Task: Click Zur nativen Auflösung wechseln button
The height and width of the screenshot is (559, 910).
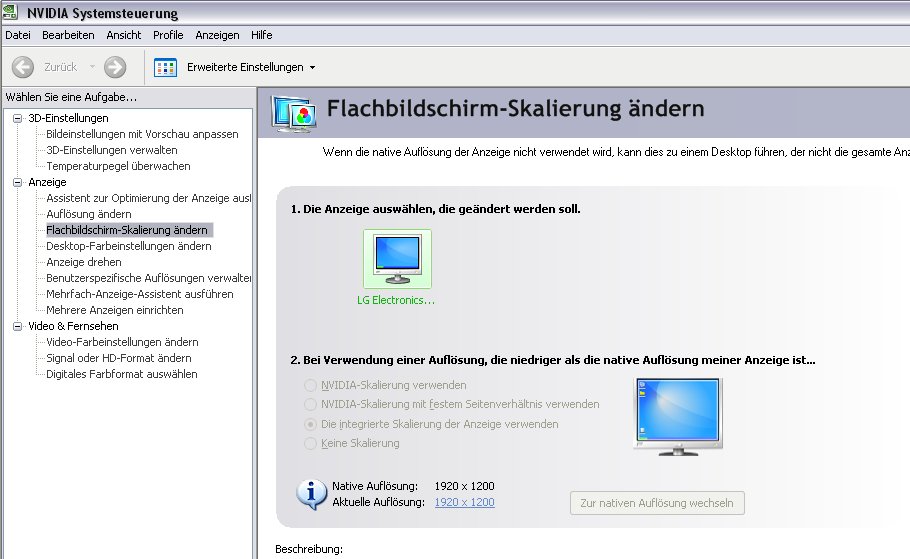Action: pos(657,503)
